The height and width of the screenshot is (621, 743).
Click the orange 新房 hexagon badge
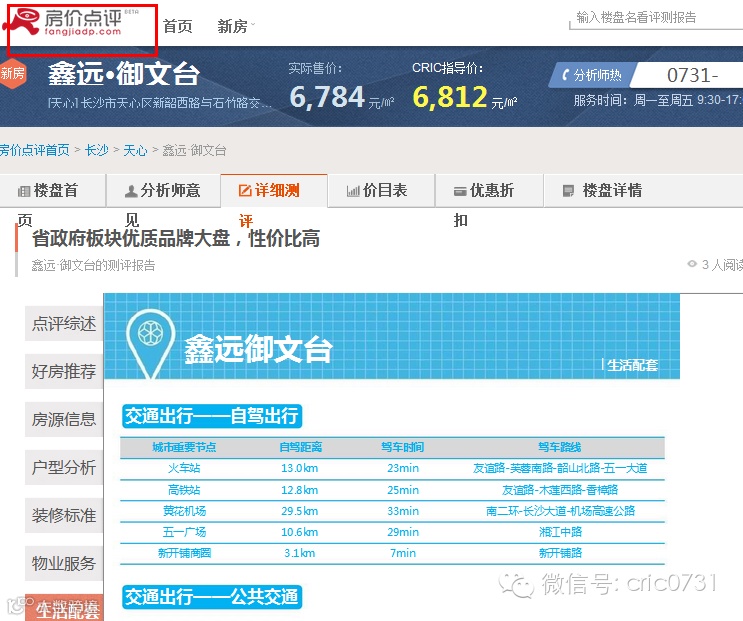tap(13, 73)
